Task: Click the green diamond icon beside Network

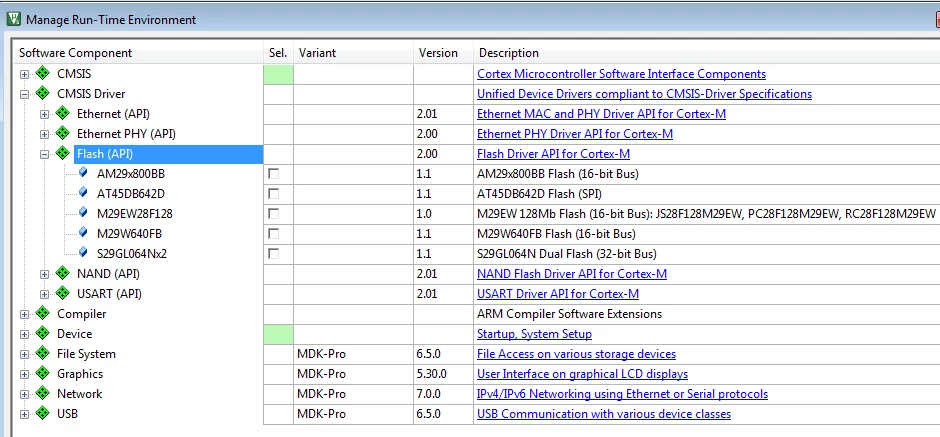Action: (42, 393)
